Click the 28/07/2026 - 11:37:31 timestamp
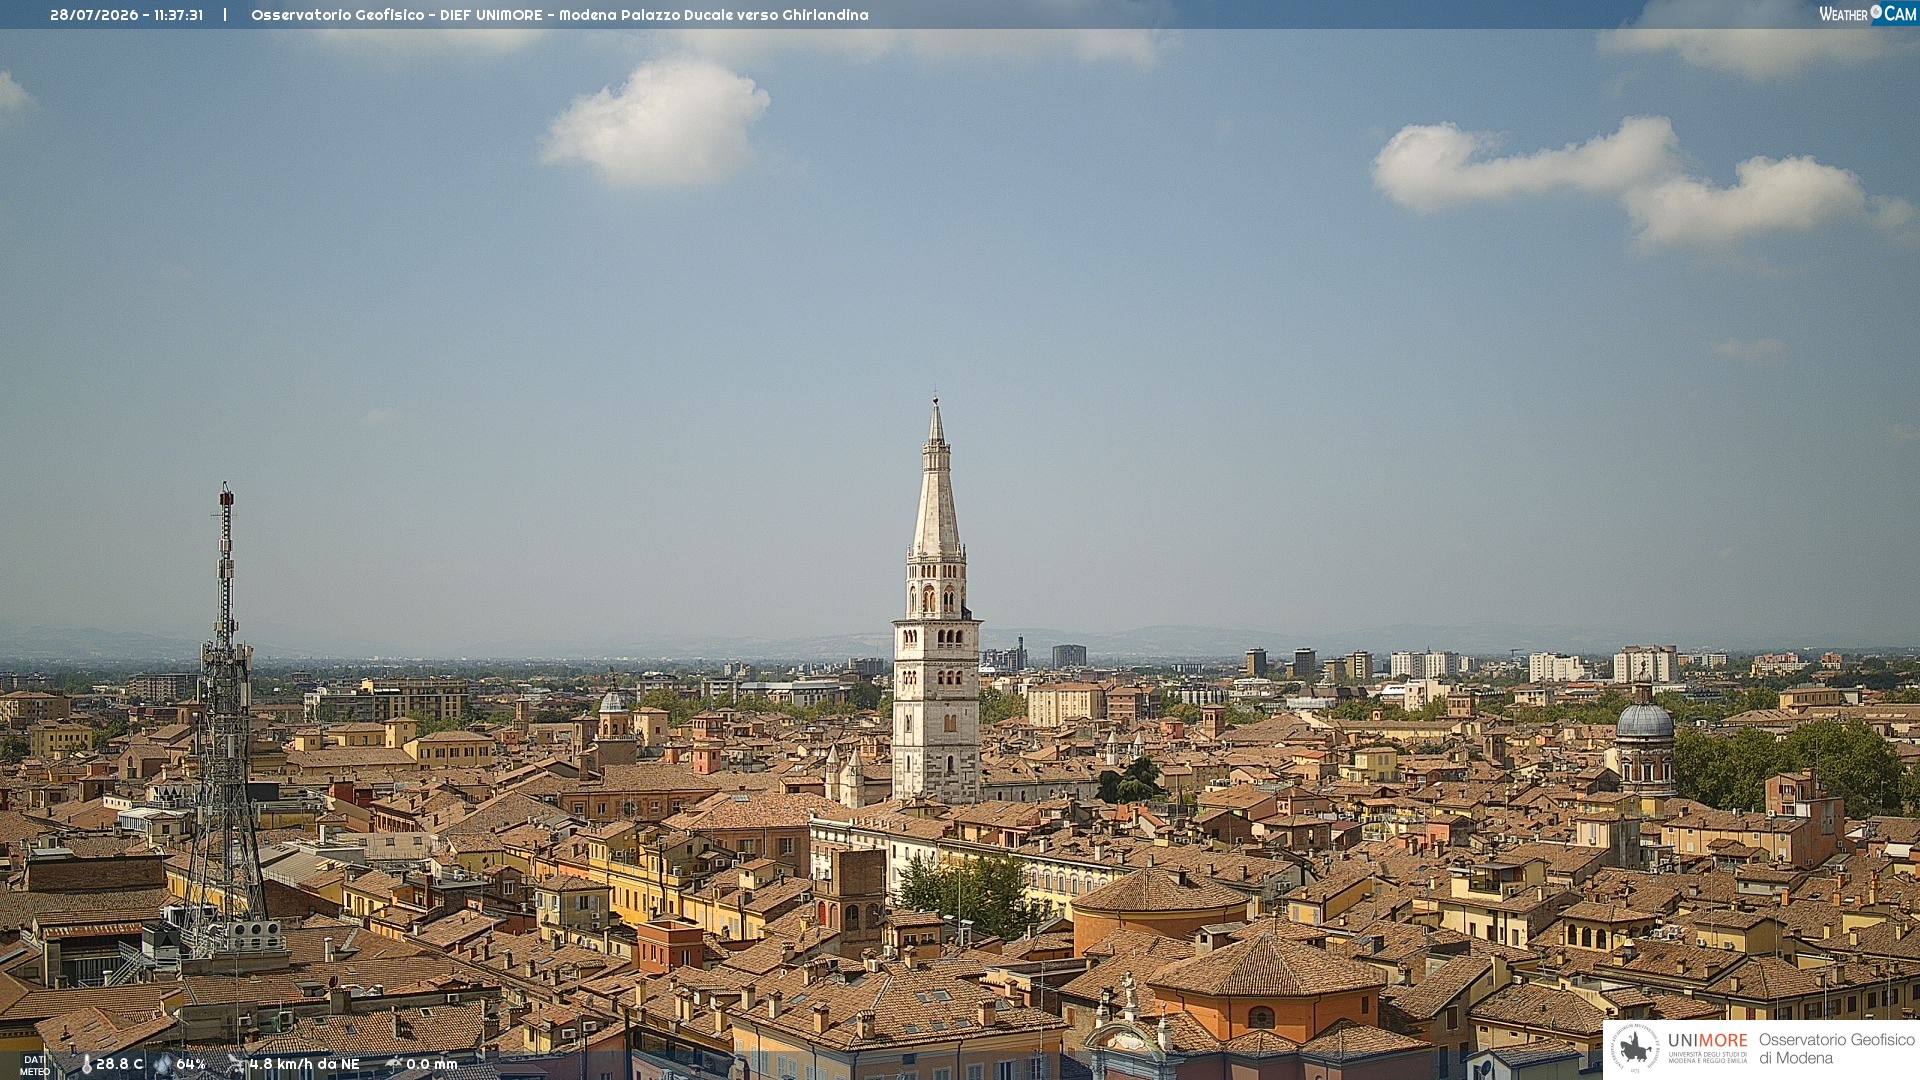The height and width of the screenshot is (1080, 1920). point(126,15)
